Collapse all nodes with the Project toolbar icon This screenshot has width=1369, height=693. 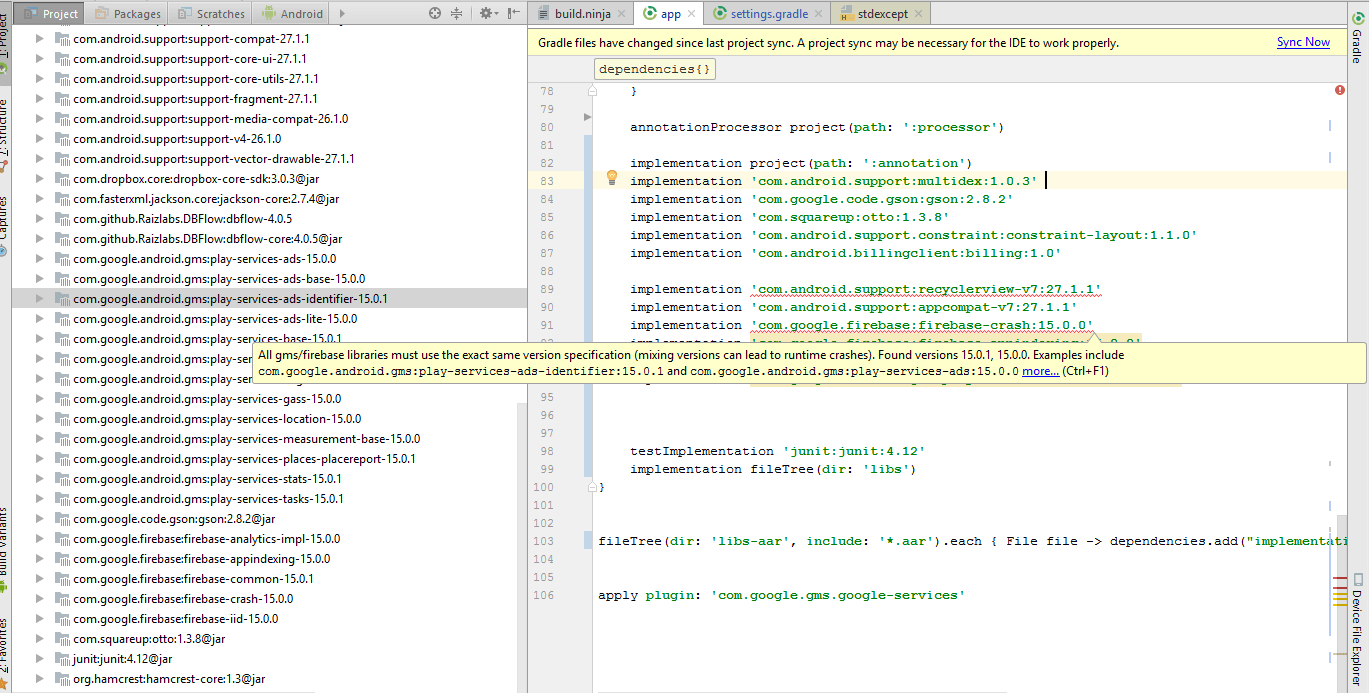click(x=456, y=13)
